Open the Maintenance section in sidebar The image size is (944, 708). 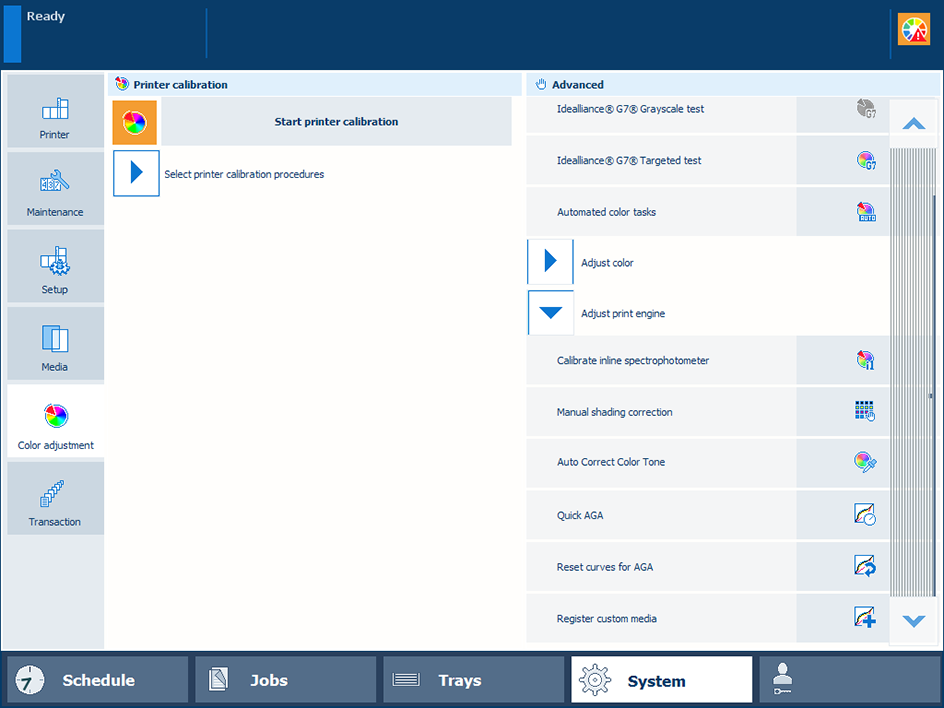pos(55,189)
